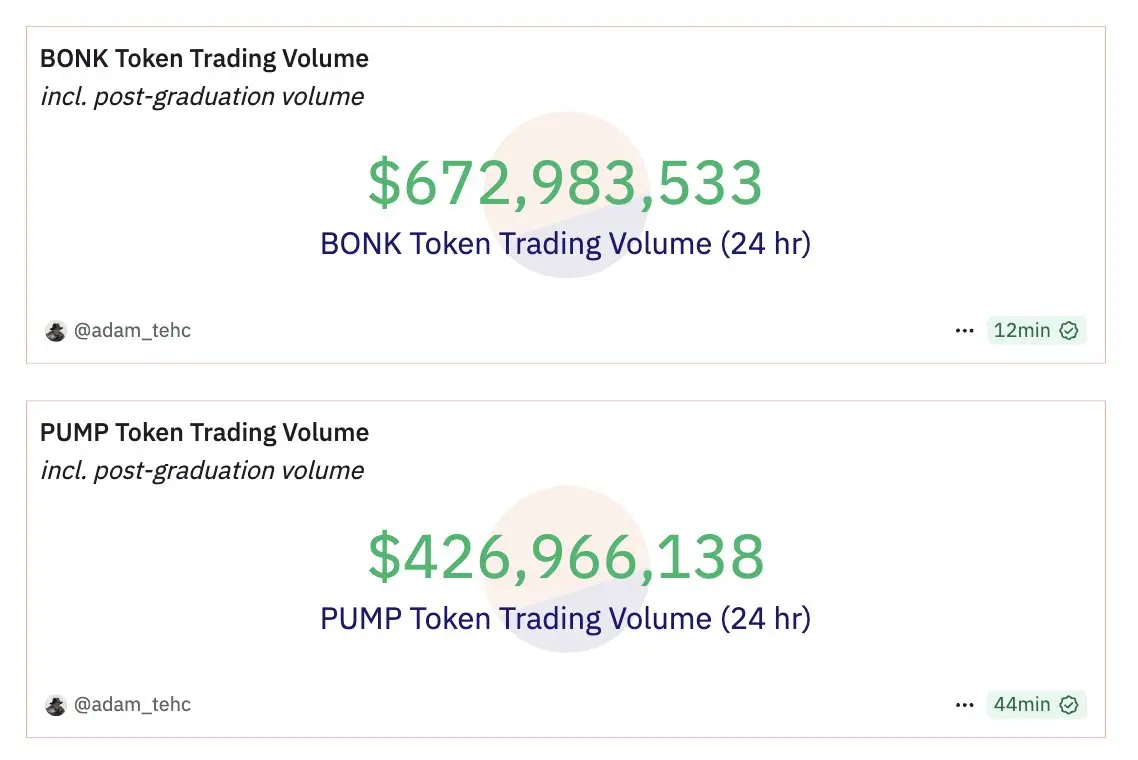Click the PUMP Token Trading Volume (24 hr) label
The height and width of the screenshot is (760, 1138).
(x=565, y=619)
